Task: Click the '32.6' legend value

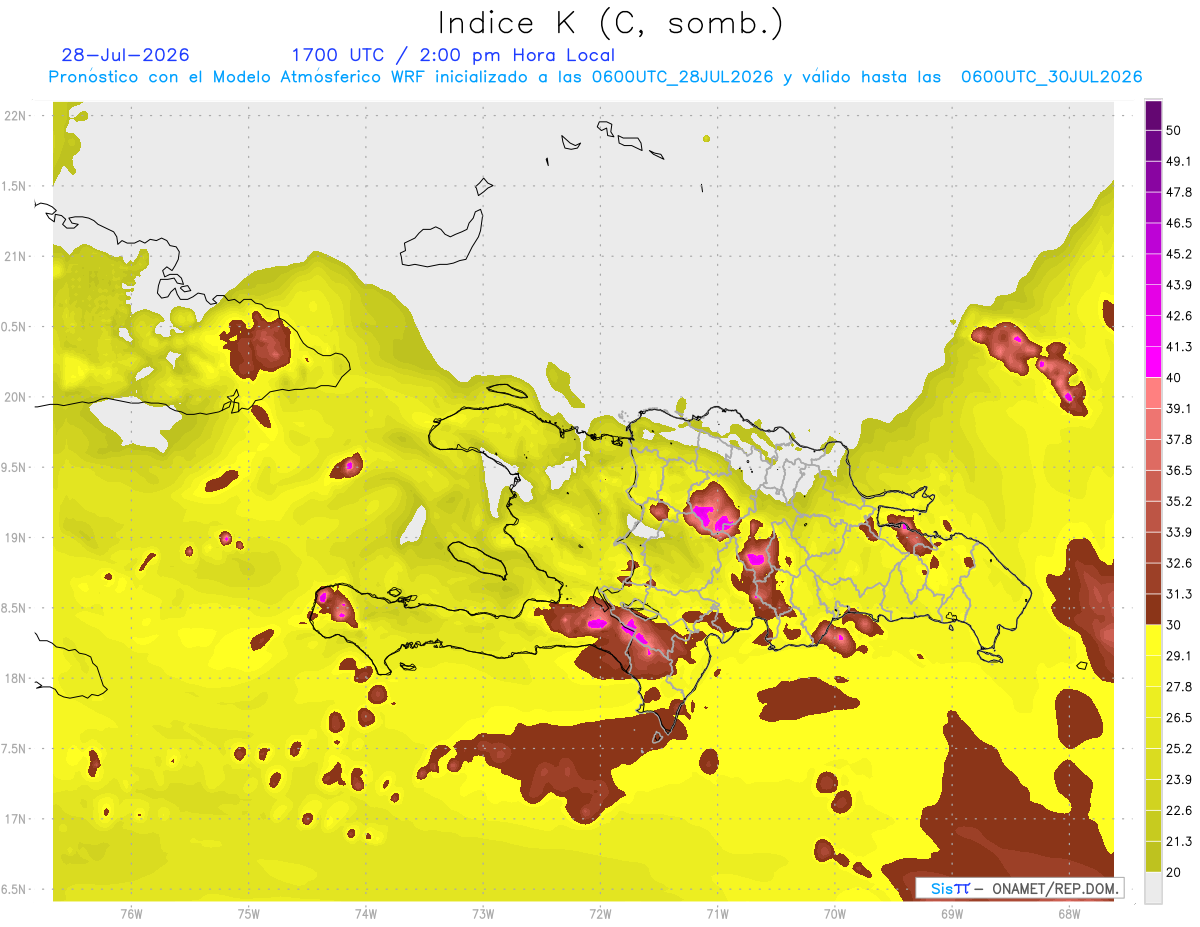Action: 1179,564
